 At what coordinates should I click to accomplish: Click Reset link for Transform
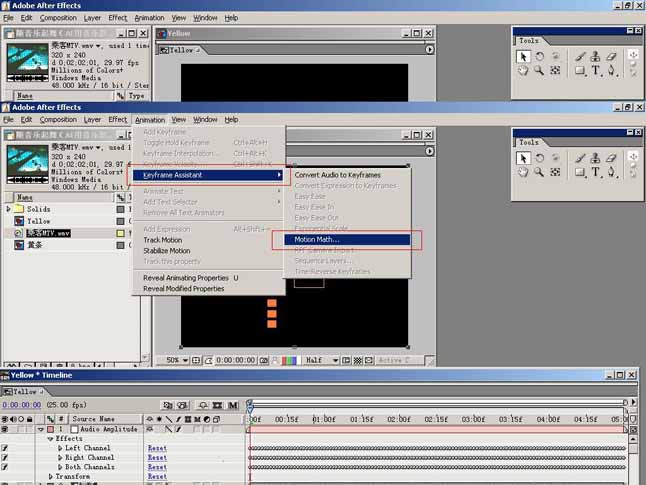(x=157, y=476)
